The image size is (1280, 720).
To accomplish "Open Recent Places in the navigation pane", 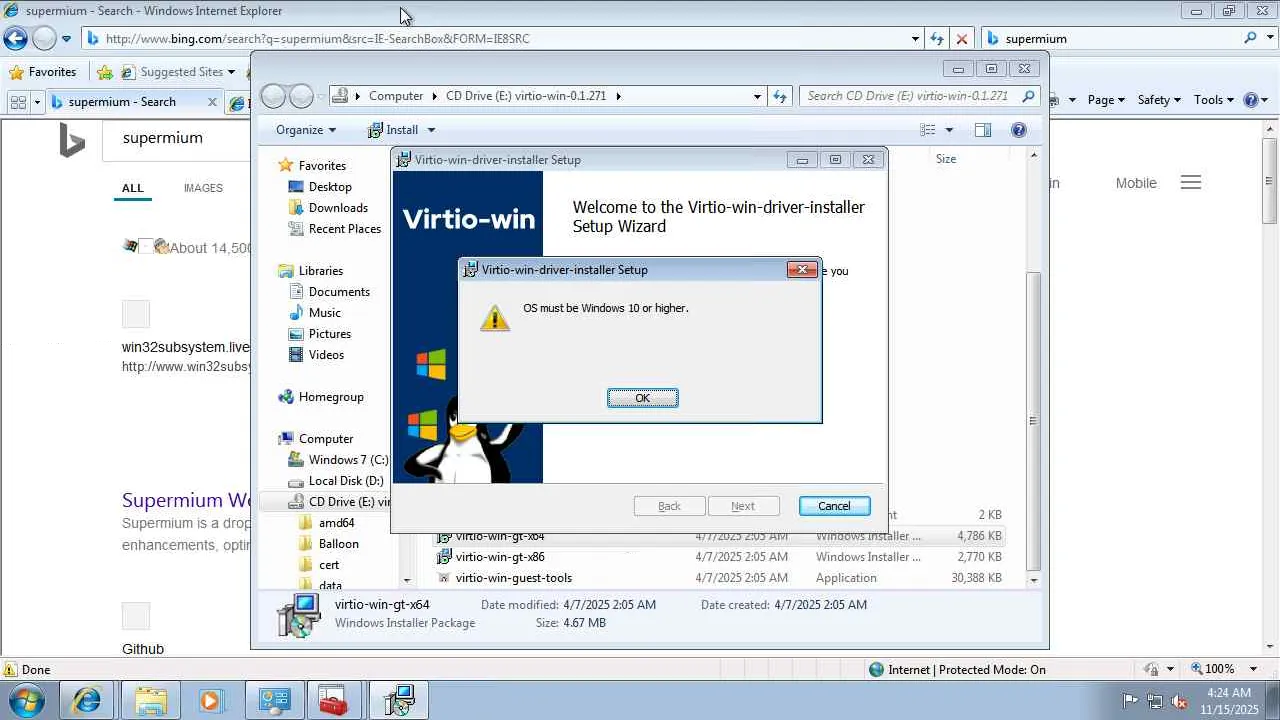I will coord(345,229).
